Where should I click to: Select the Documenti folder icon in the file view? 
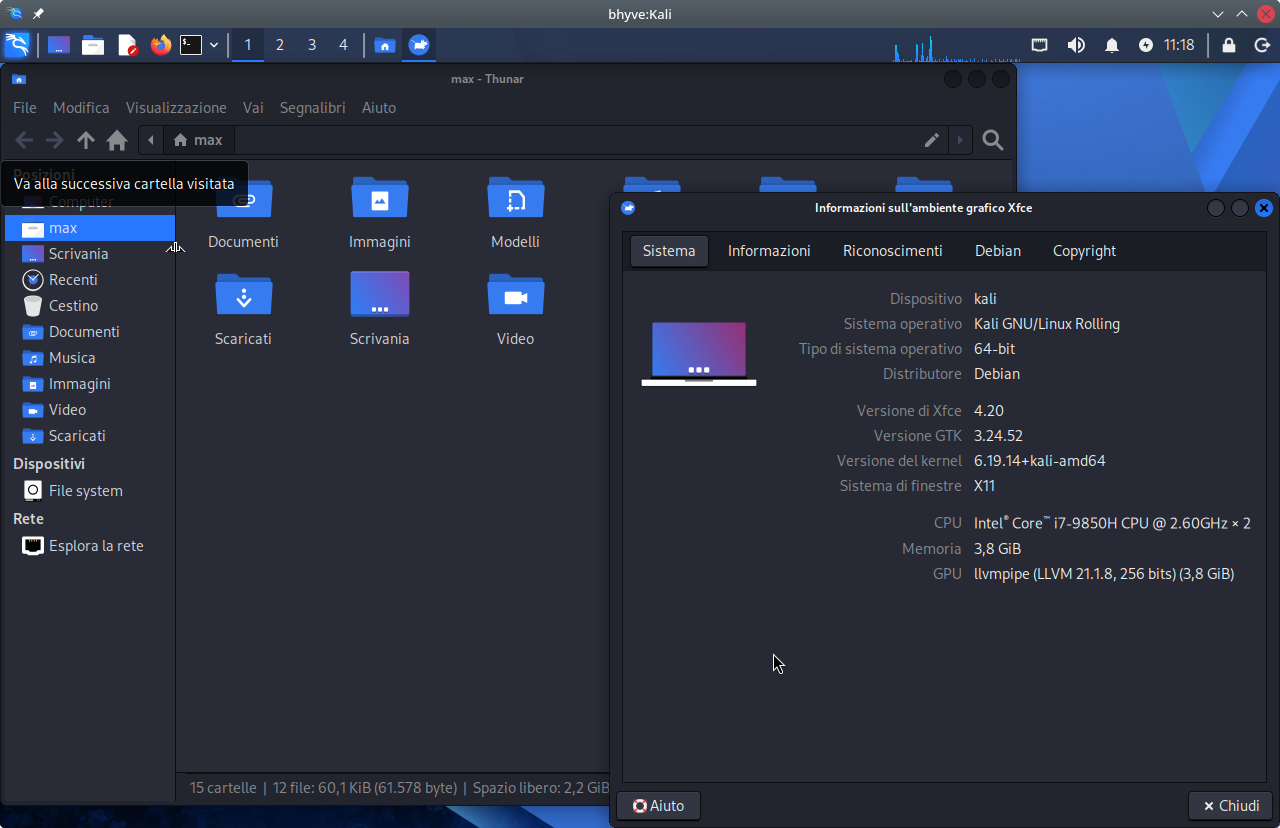244,198
